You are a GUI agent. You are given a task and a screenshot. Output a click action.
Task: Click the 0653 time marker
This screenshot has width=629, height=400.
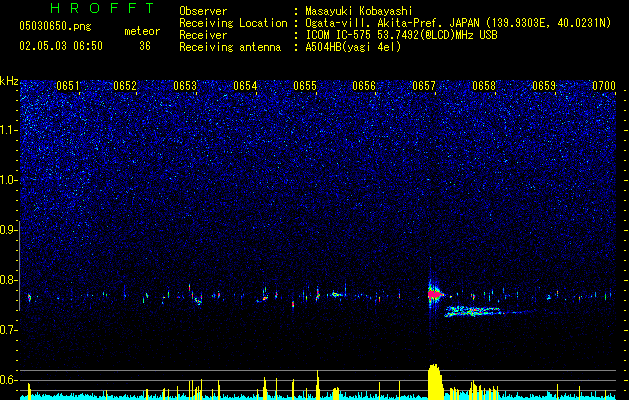pyautogui.click(x=185, y=86)
